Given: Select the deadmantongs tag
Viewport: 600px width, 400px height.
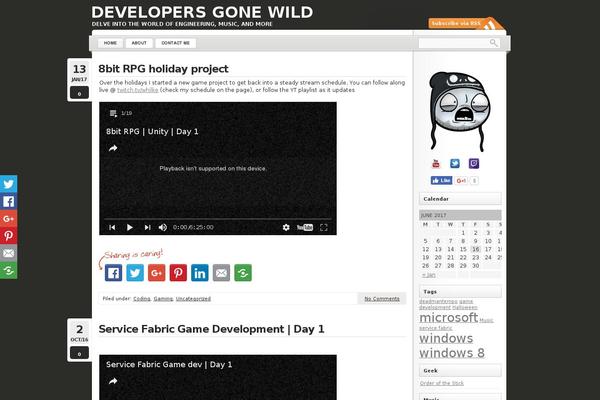Looking at the screenshot, I should tap(438, 301).
